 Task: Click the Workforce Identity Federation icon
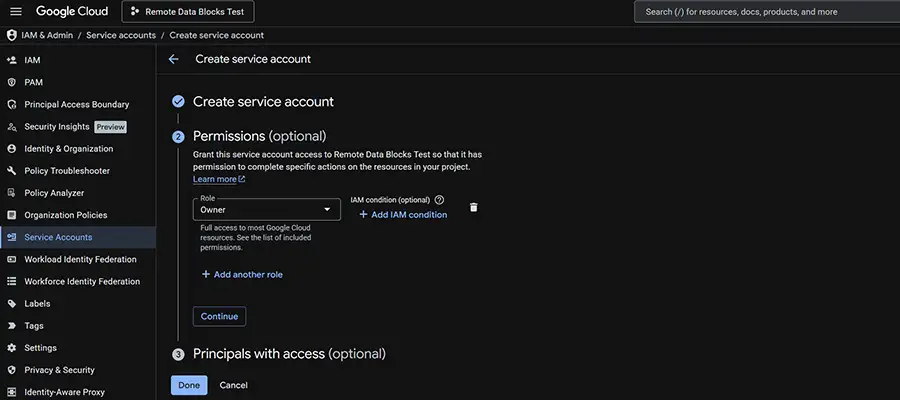point(11,281)
